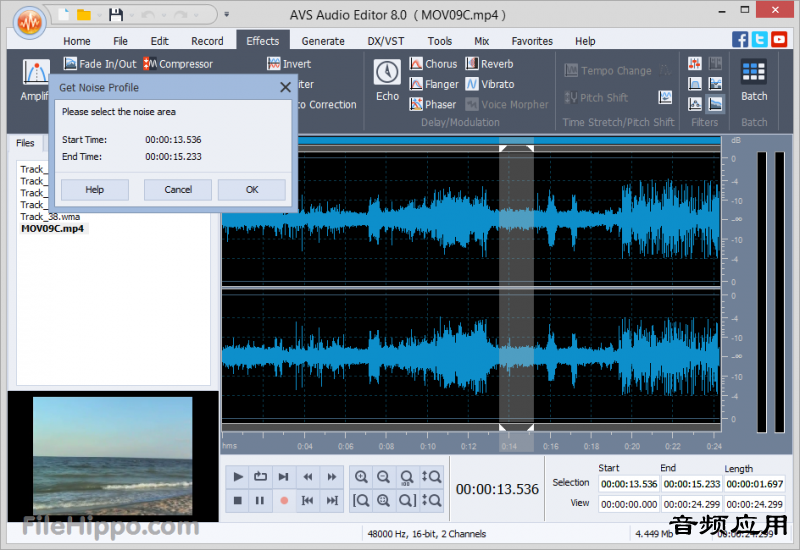The width and height of the screenshot is (800, 550).
Task: Open the File ribbon tab
Action: [x=120, y=41]
